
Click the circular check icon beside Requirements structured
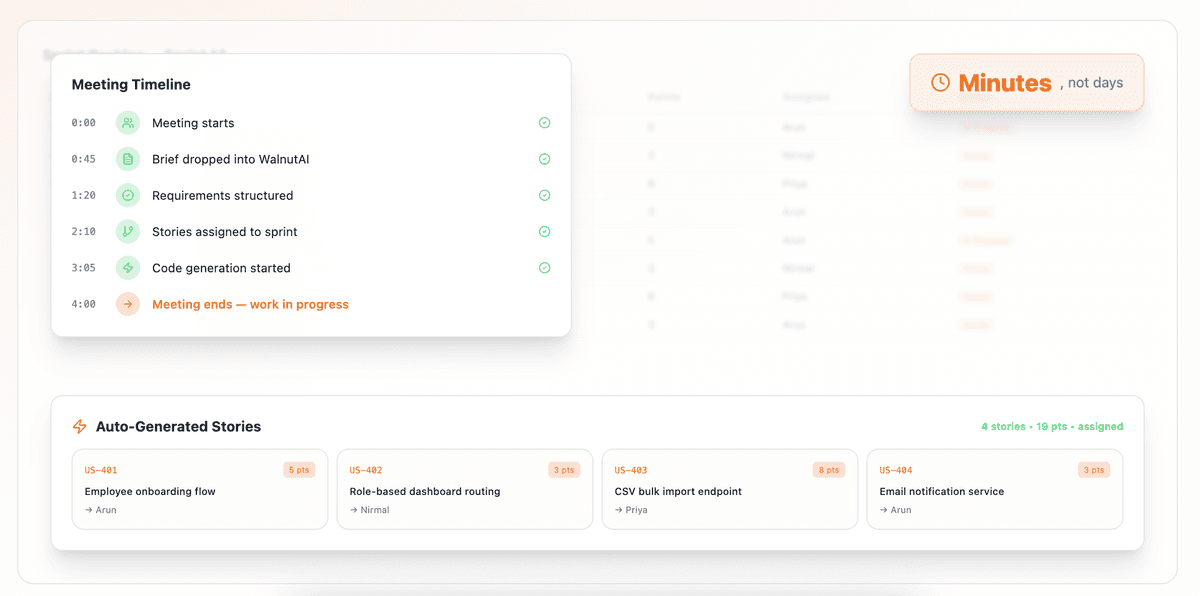[127, 195]
